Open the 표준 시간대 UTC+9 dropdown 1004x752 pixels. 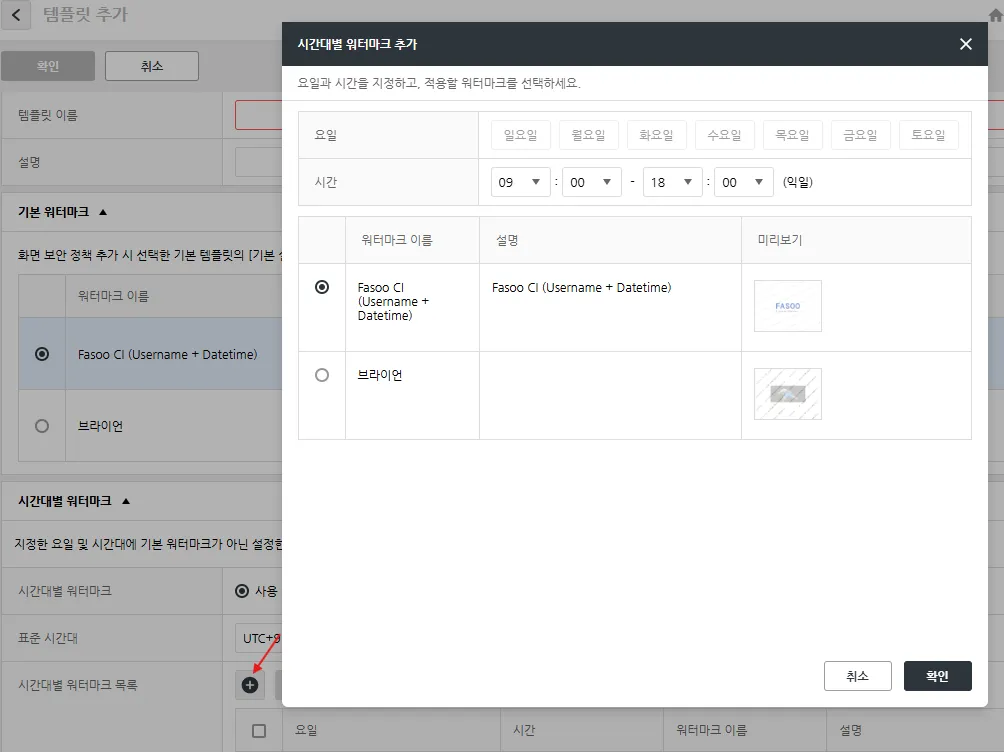pos(259,638)
